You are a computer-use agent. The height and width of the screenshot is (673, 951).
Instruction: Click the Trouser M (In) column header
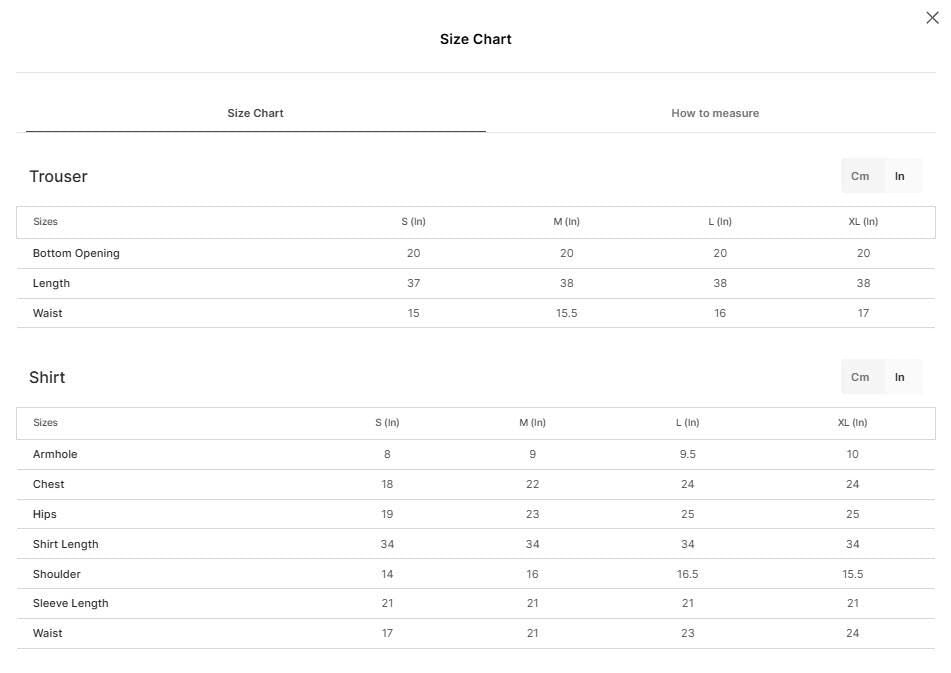(x=566, y=222)
